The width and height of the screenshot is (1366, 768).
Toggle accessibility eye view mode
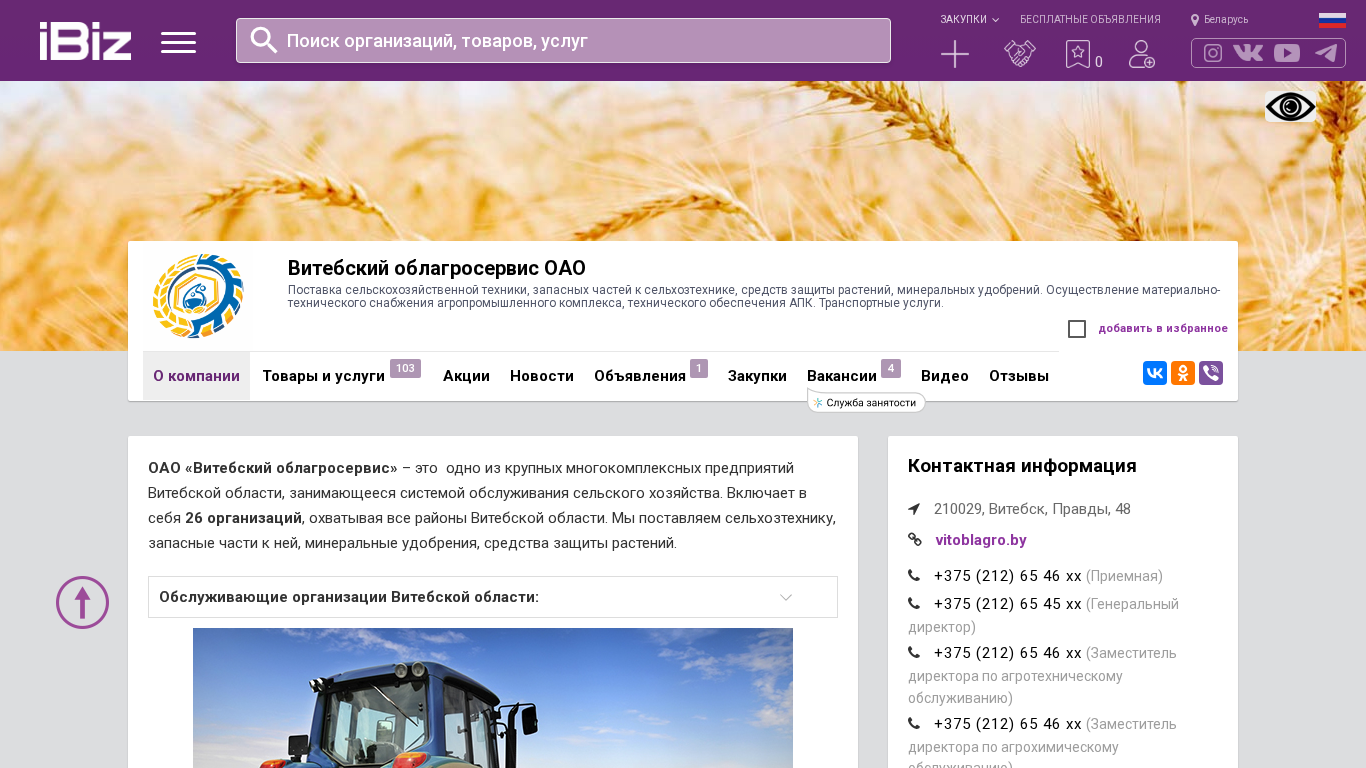click(x=1290, y=107)
